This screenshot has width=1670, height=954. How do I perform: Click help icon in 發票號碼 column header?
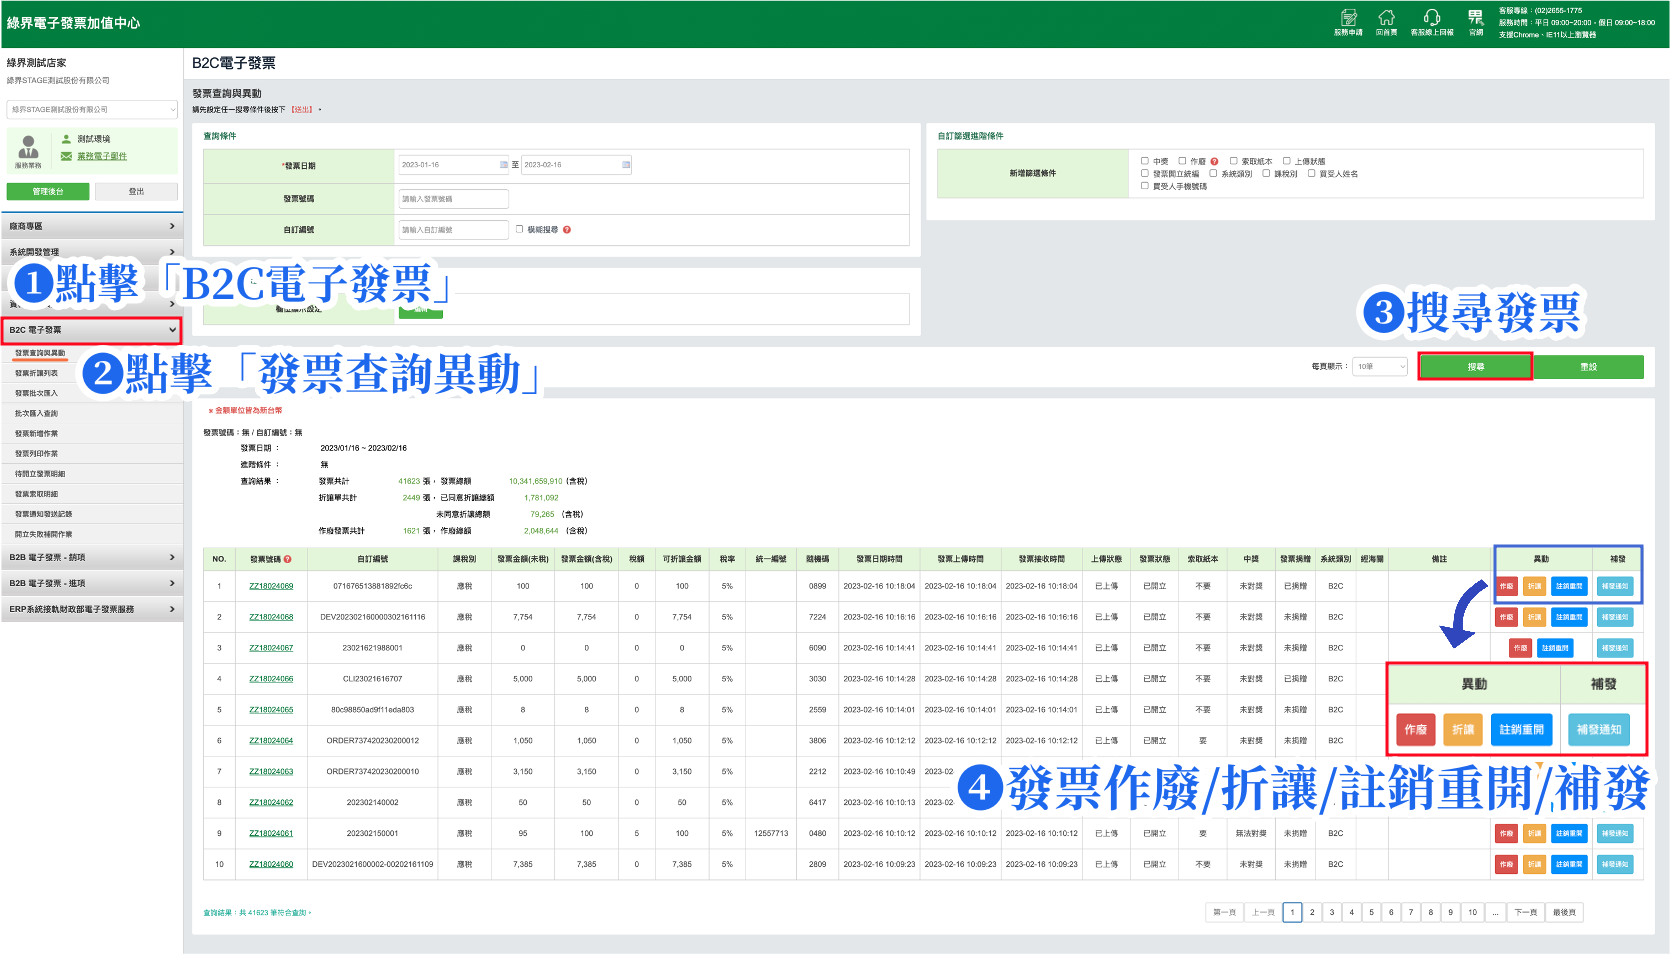(288, 559)
